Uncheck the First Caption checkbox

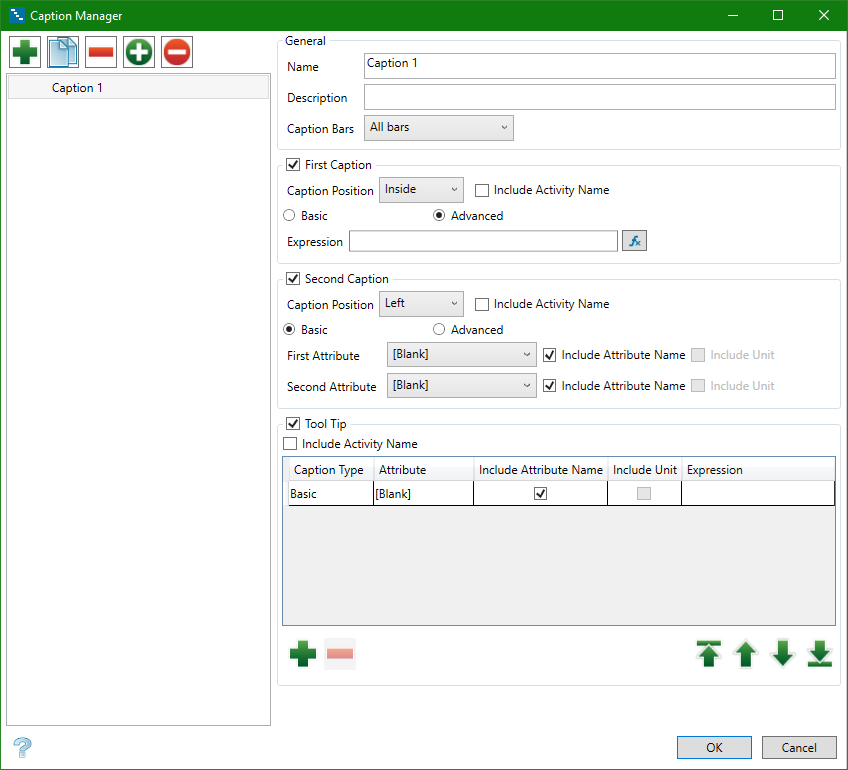point(293,165)
